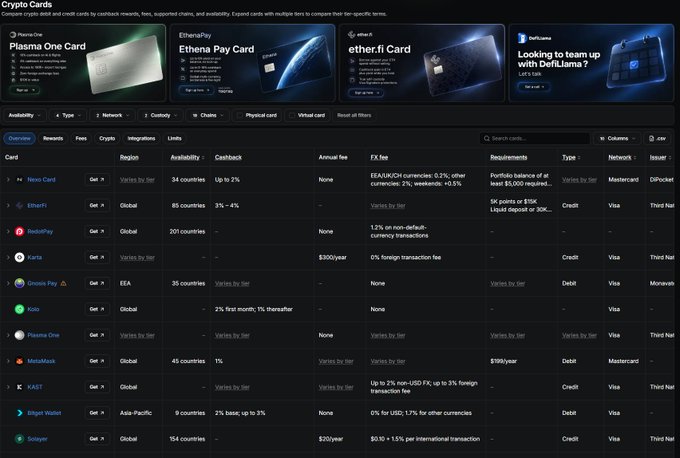
Task: Open the Network filter dropdown
Action: click(x=112, y=115)
